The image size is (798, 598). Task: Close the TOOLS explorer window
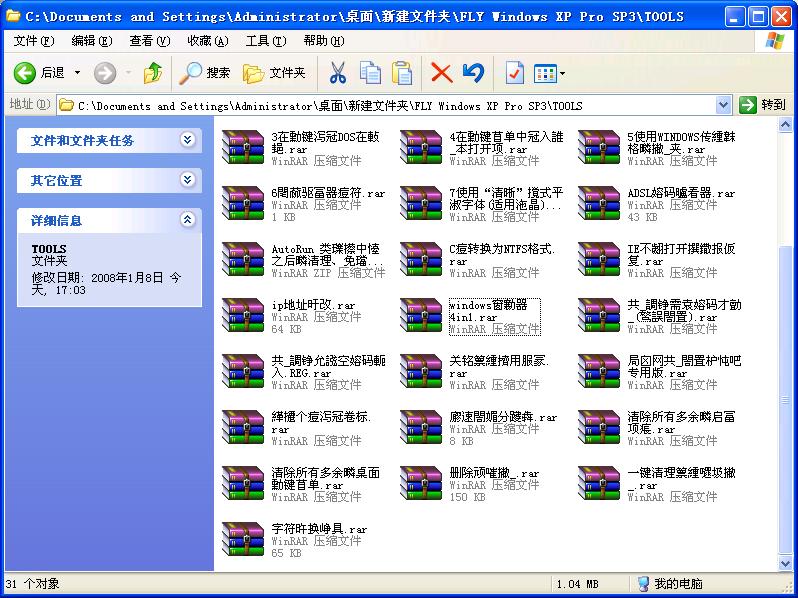coord(781,17)
